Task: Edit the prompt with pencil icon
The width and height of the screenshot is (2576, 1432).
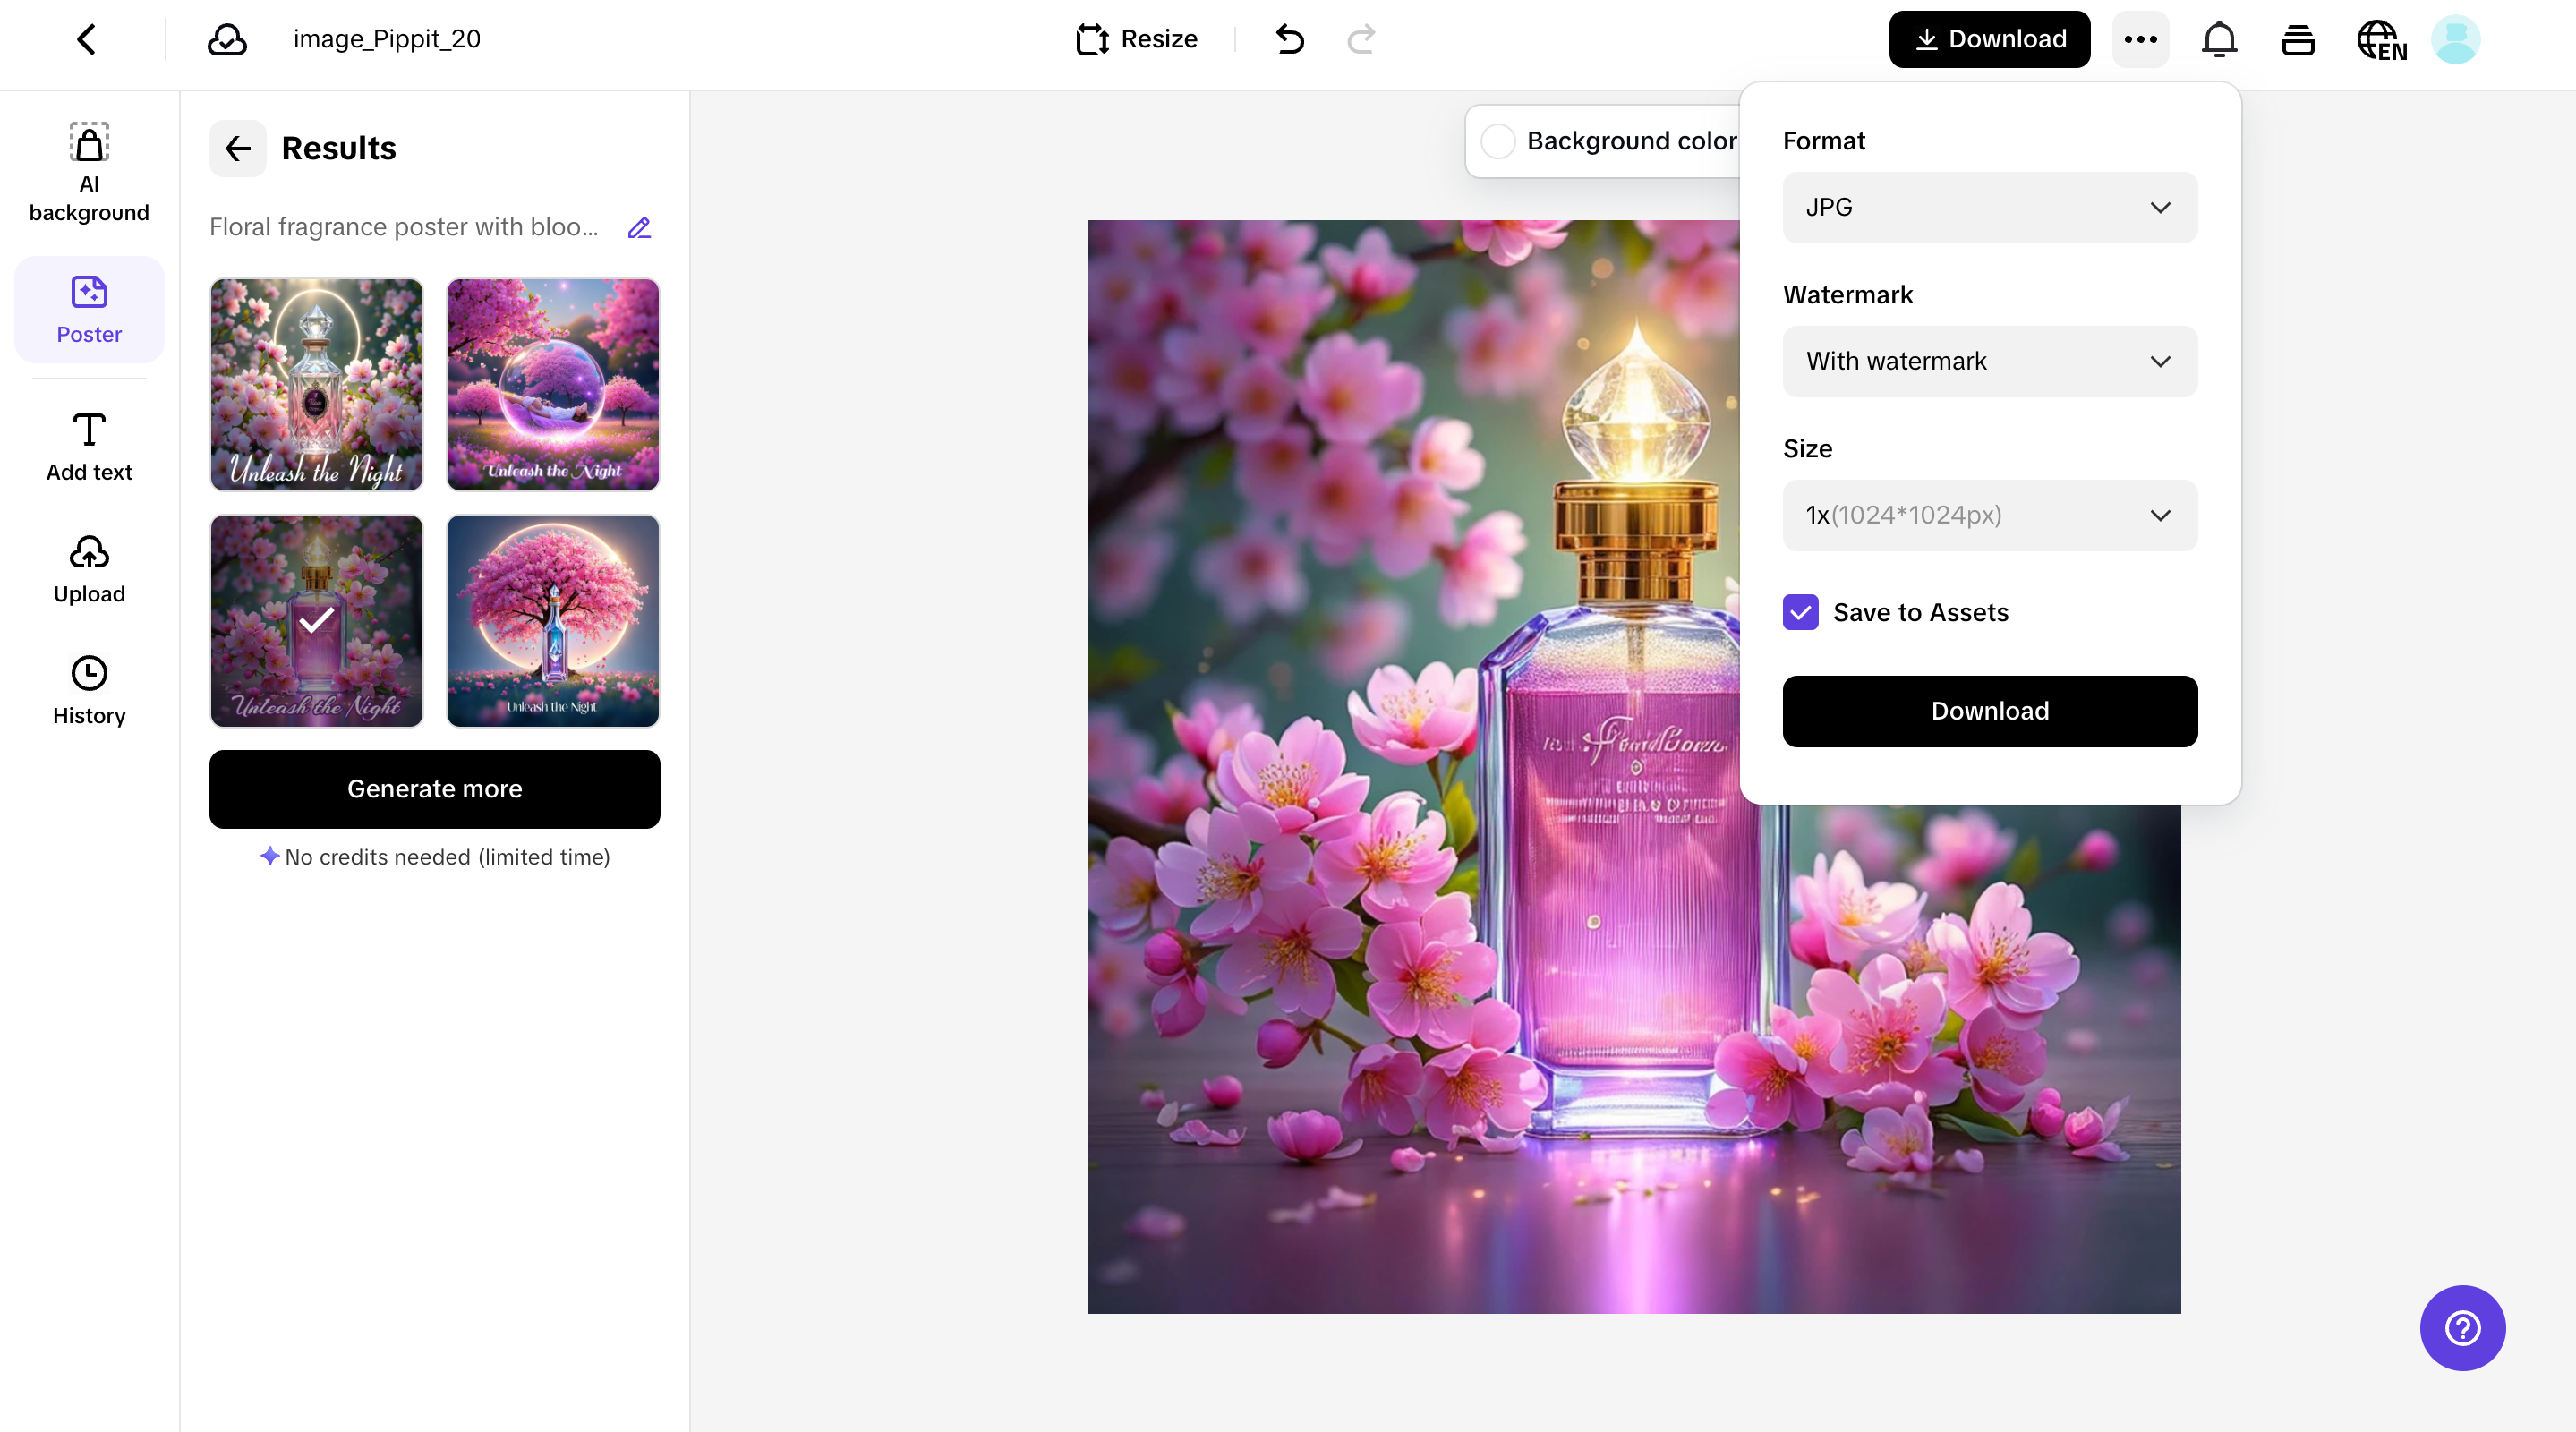Action: 639,228
